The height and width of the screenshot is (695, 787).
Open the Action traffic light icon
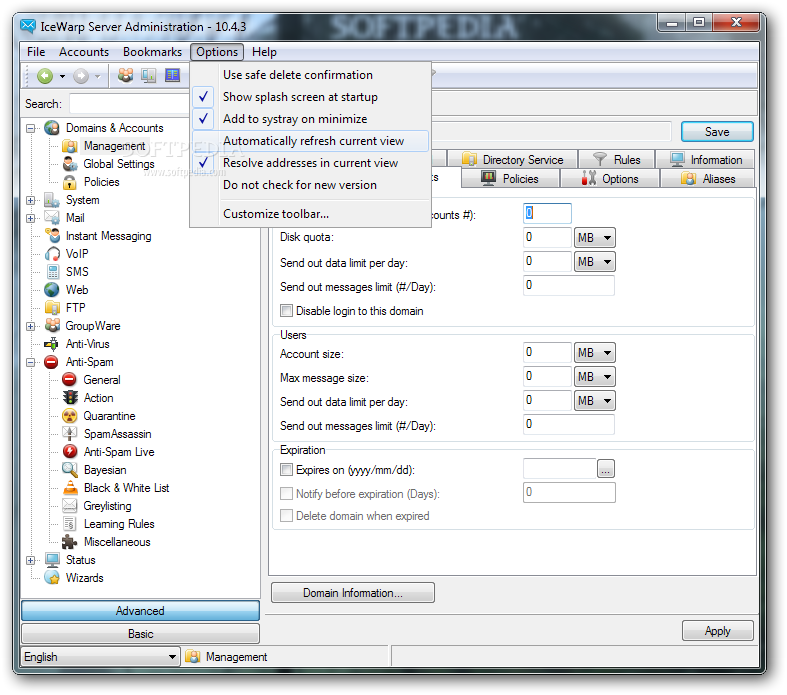[x=70, y=398]
